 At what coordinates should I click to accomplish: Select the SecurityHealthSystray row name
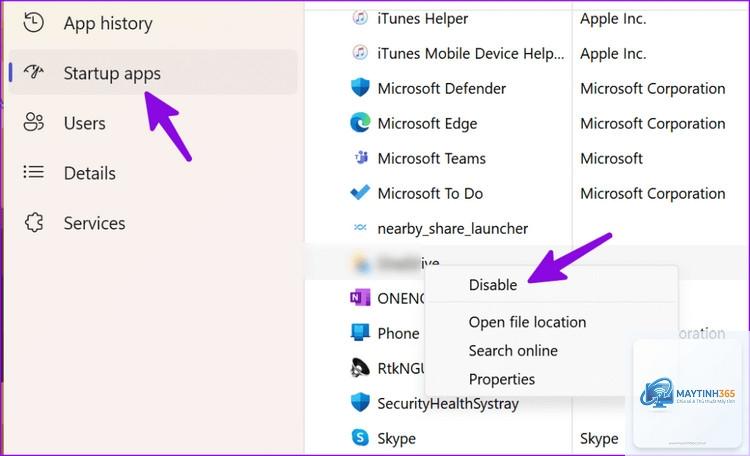pos(448,403)
